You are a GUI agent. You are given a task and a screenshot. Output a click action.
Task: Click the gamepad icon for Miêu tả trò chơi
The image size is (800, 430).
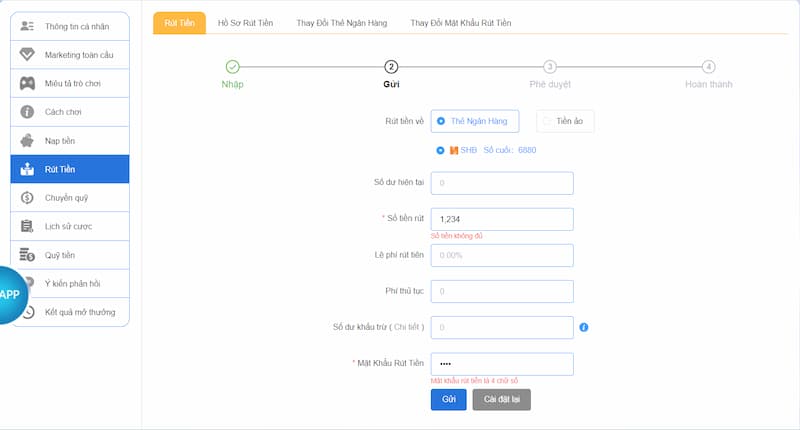tap(27, 82)
